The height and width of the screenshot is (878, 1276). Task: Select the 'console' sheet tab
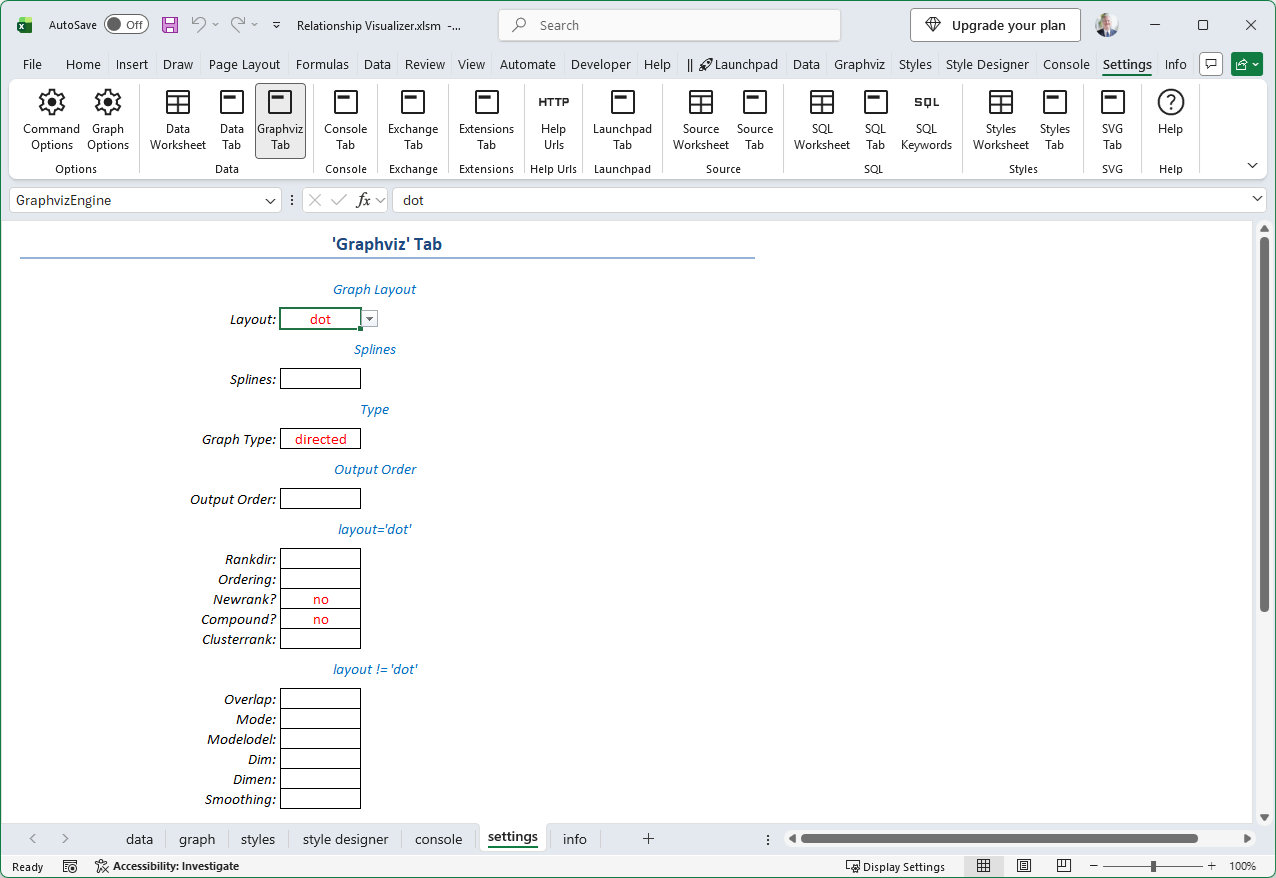point(438,839)
